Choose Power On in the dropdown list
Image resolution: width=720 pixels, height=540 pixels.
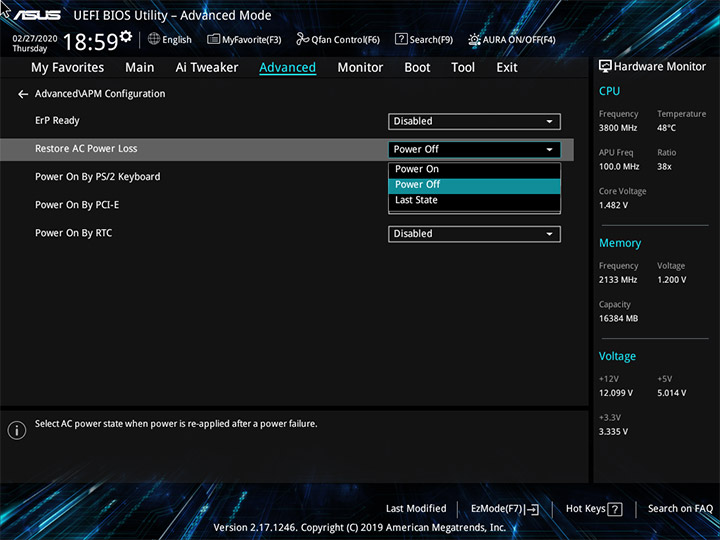click(x=474, y=169)
